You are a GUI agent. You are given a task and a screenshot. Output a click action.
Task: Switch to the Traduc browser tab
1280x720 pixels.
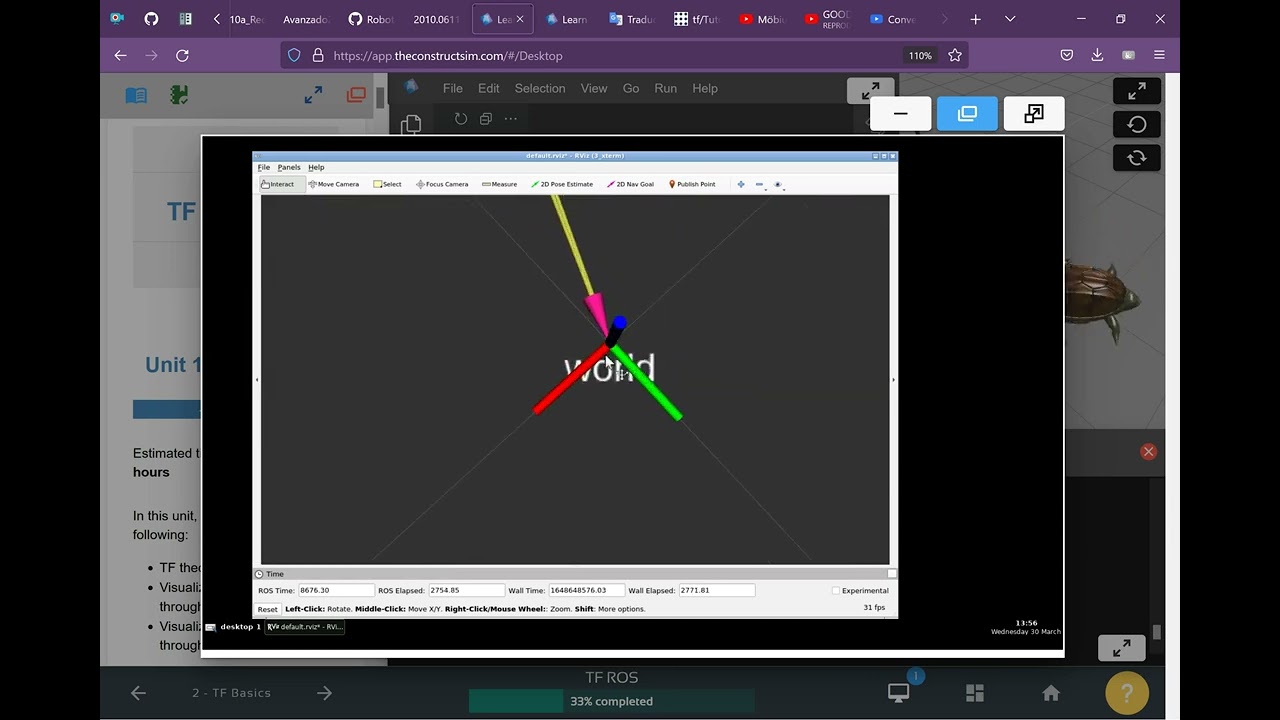click(630, 19)
